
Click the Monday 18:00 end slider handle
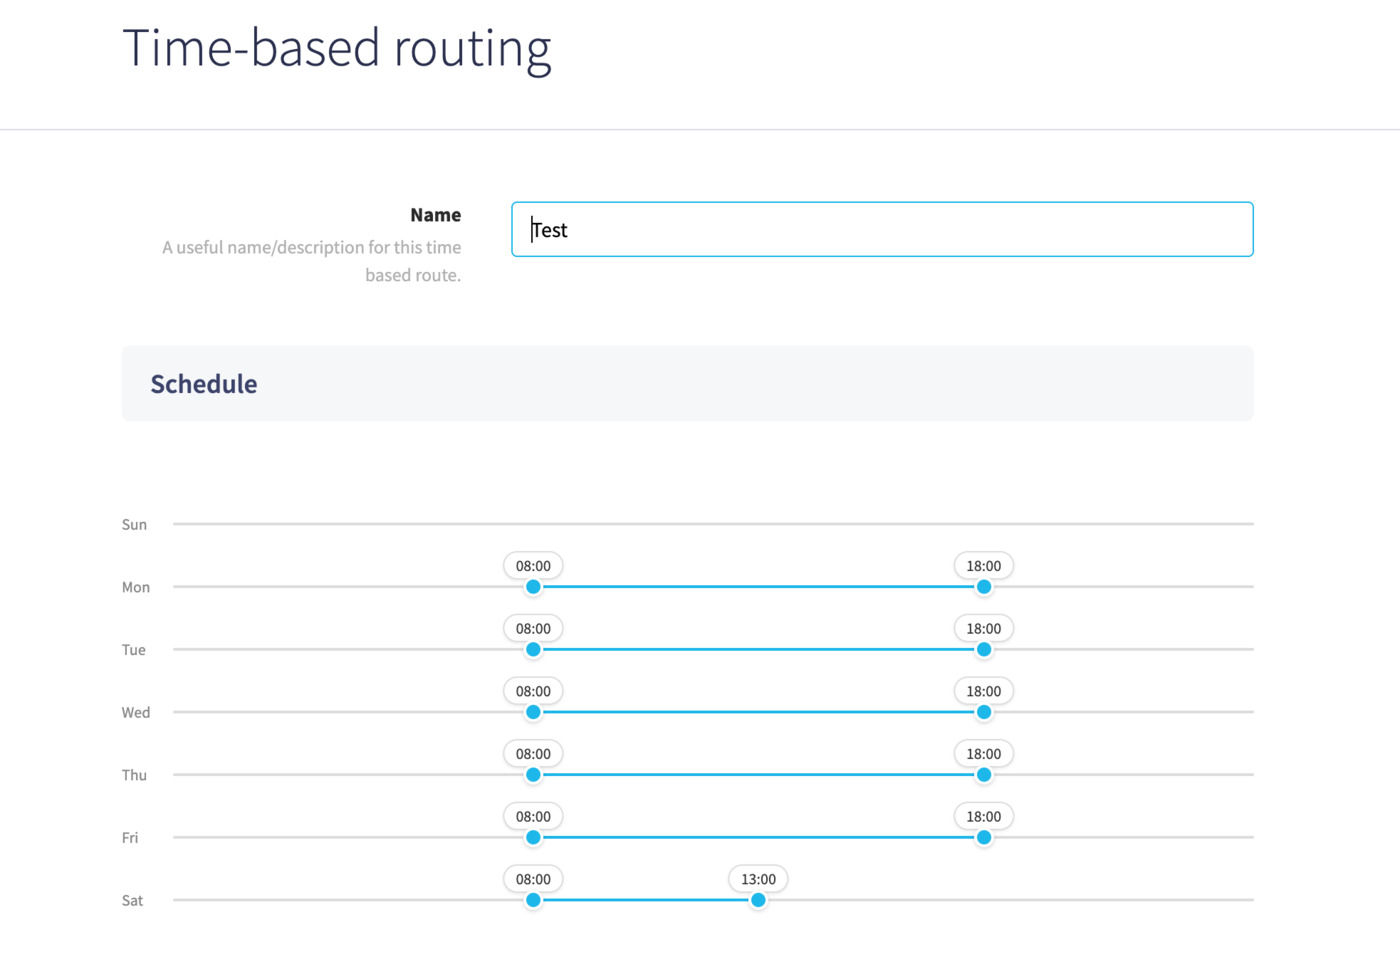click(984, 587)
